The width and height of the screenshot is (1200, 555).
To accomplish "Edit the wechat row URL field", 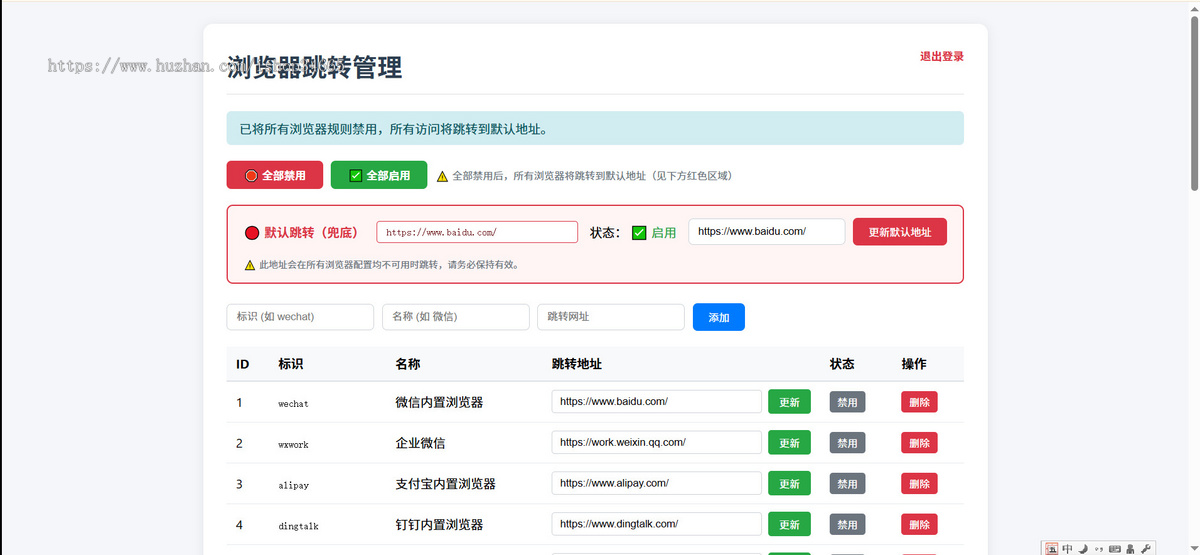I will pyautogui.click(x=657, y=401).
